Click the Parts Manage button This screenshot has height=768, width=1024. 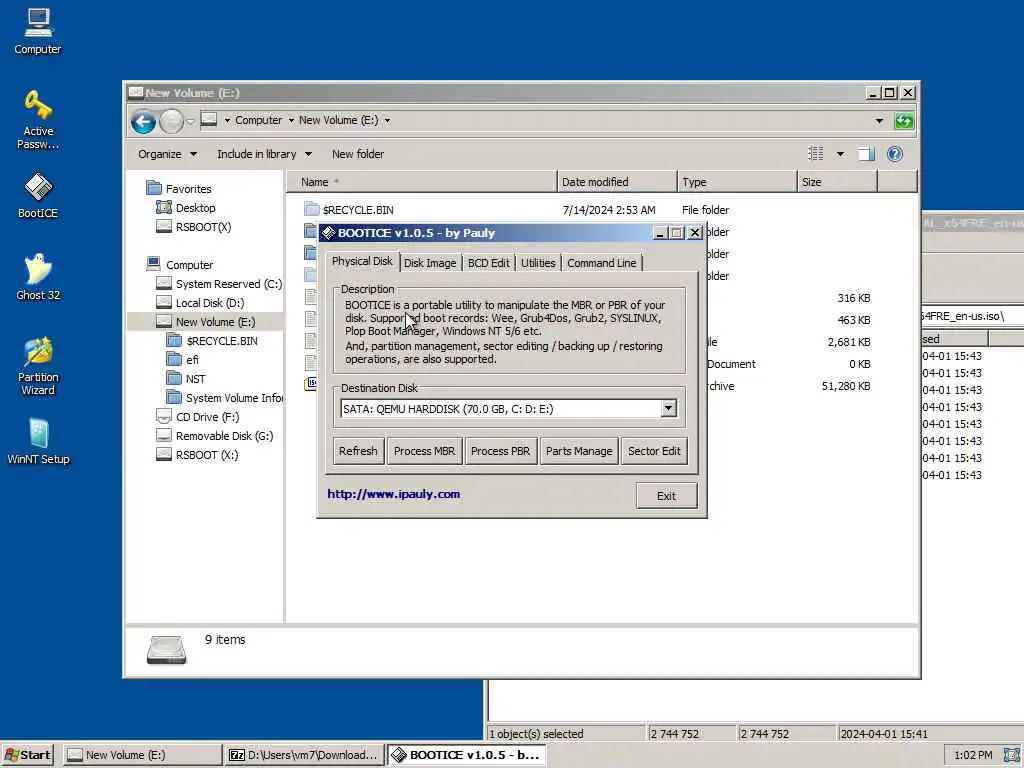tap(579, 451)
